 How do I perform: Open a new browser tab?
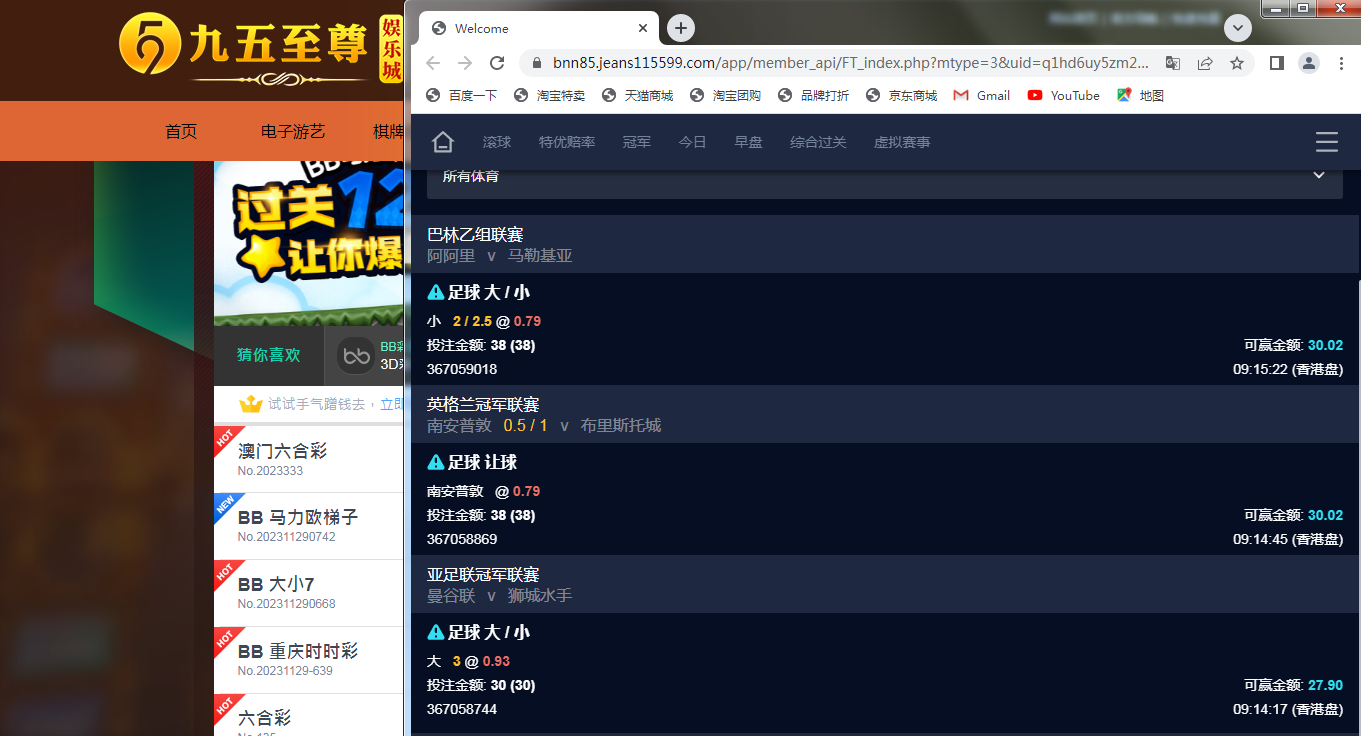681,28
